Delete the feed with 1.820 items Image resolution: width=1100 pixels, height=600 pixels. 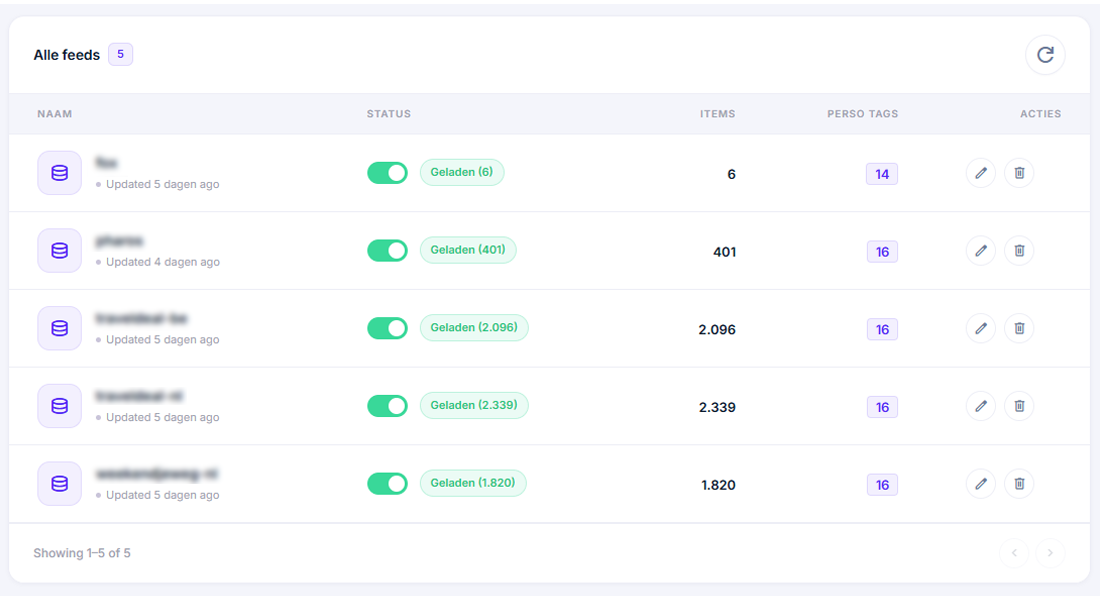1019,484
